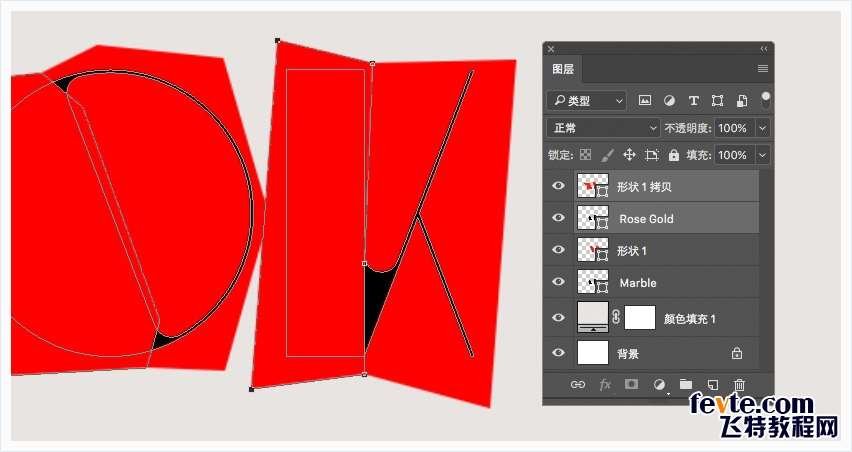The height and width of the screenshot is (452, 852).
Task: Select the 颜色填充 1 layer name
Action: tap(690, 319)
